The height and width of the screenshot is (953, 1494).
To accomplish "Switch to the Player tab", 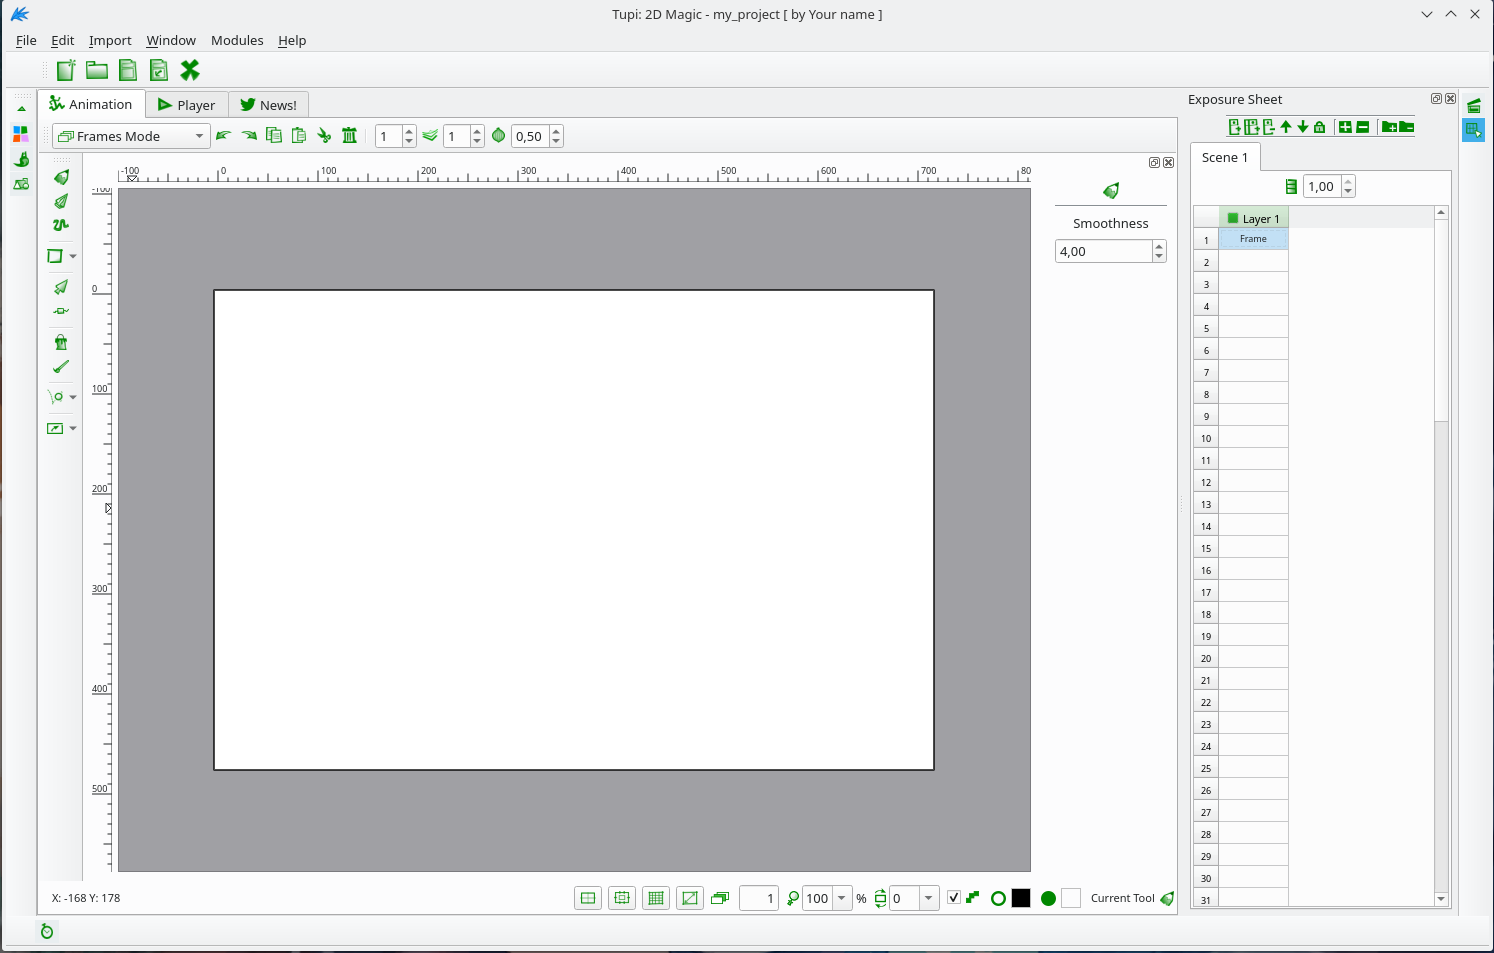I will coord(187,105).
